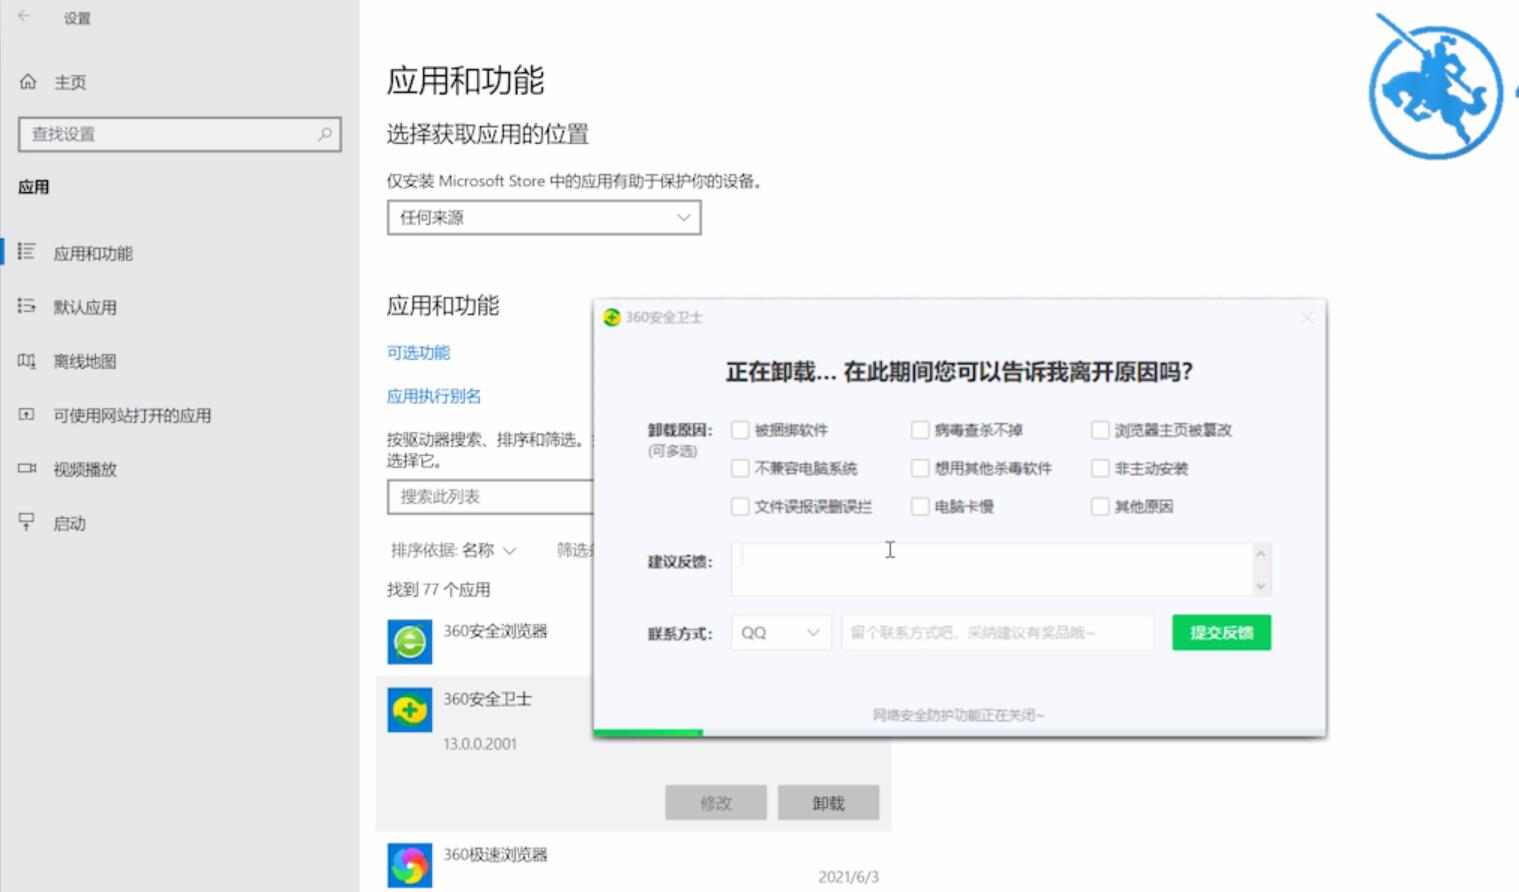
Task: Select 应用和功能 in the sidebar
Action: point(93,253)
